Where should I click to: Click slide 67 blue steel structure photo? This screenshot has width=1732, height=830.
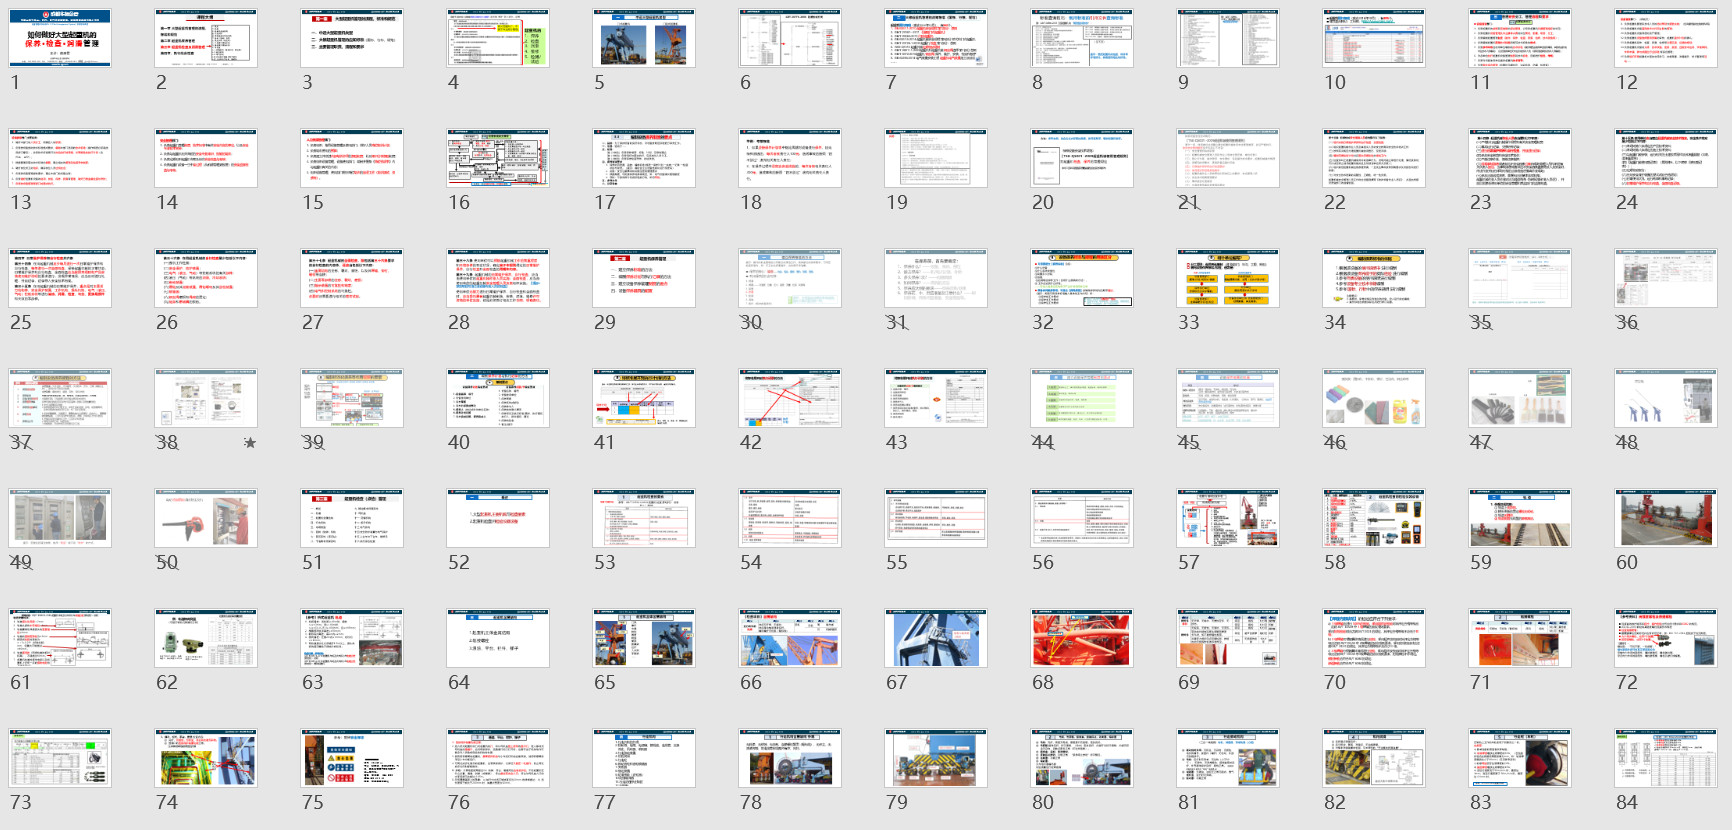pos(936,639)
